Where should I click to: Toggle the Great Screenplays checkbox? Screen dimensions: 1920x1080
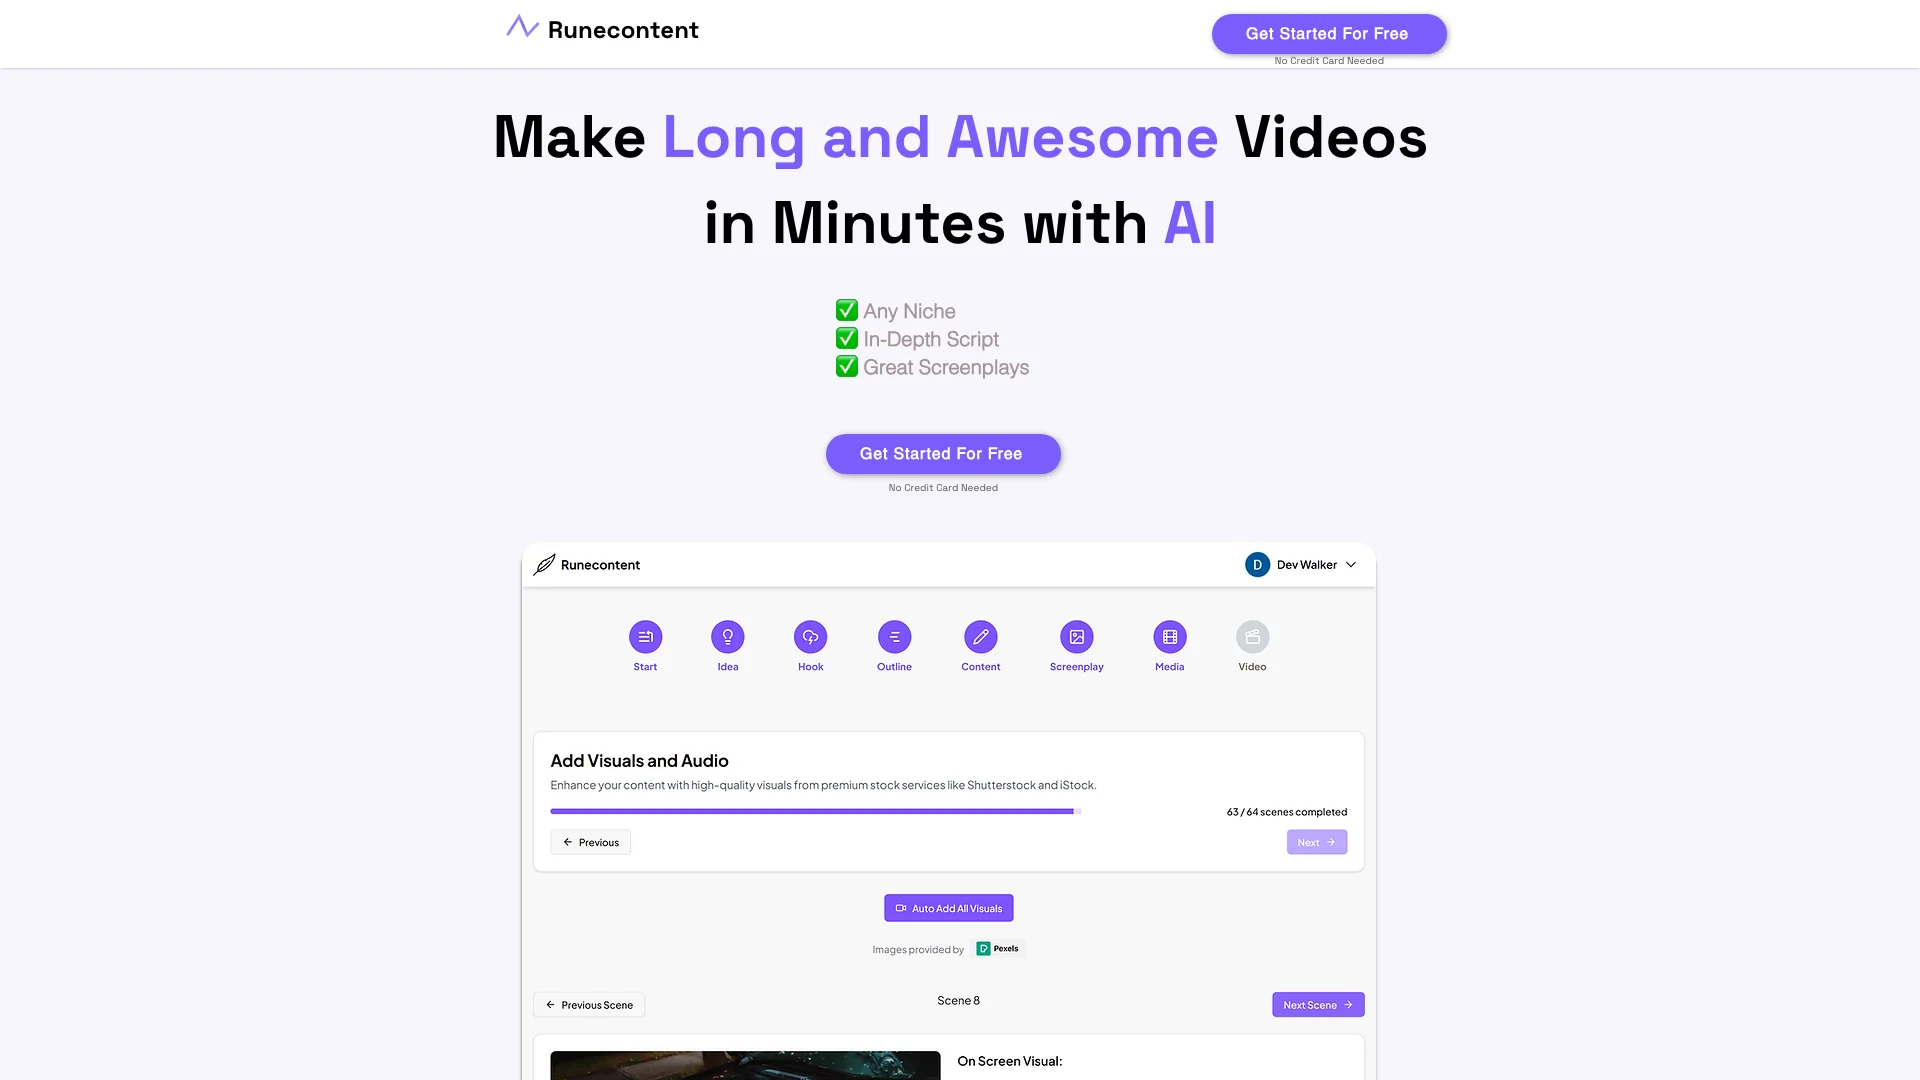(x=847, y=367)
